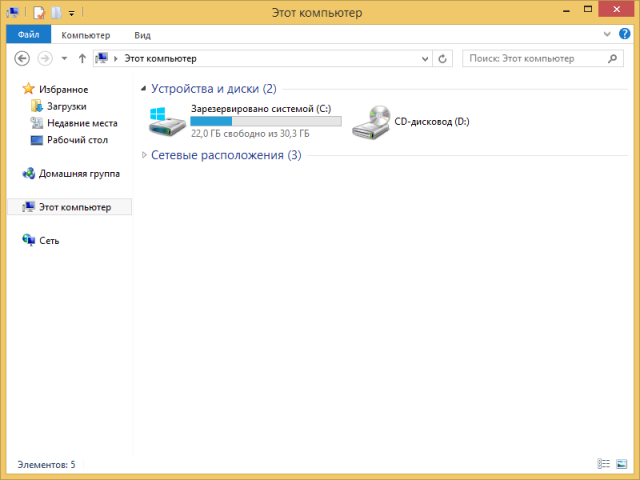Collapse the Устройства и диски section

(x=145, y=89)
